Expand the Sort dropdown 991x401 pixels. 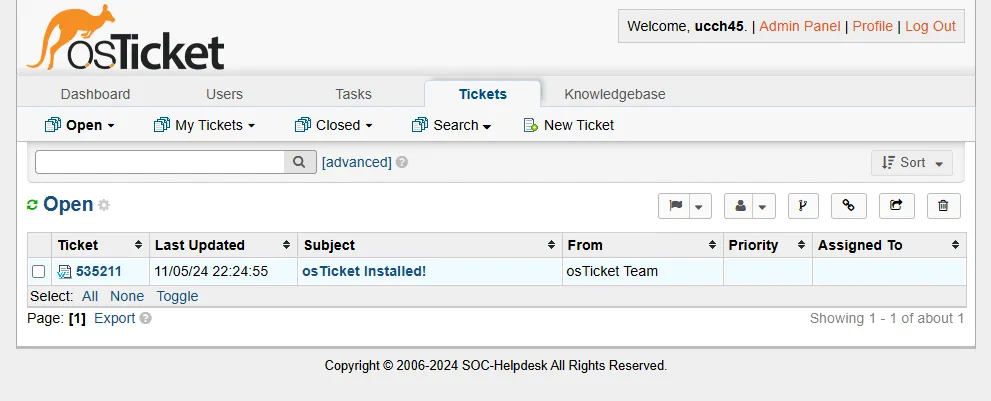pos(911,163)
